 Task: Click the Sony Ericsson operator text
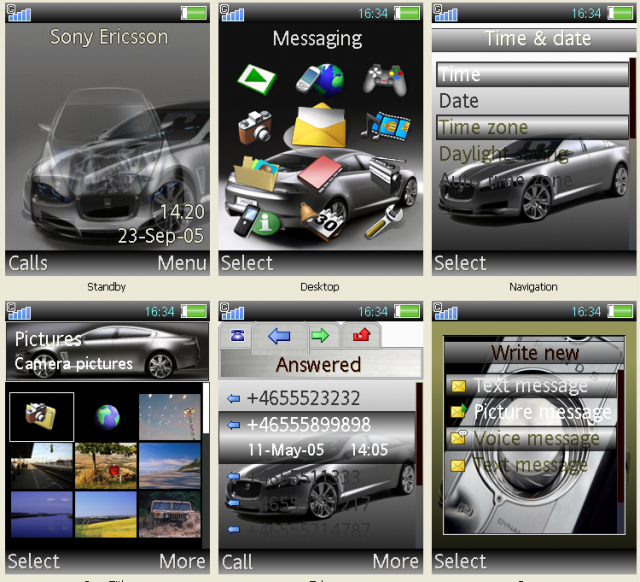pos(109,37)
